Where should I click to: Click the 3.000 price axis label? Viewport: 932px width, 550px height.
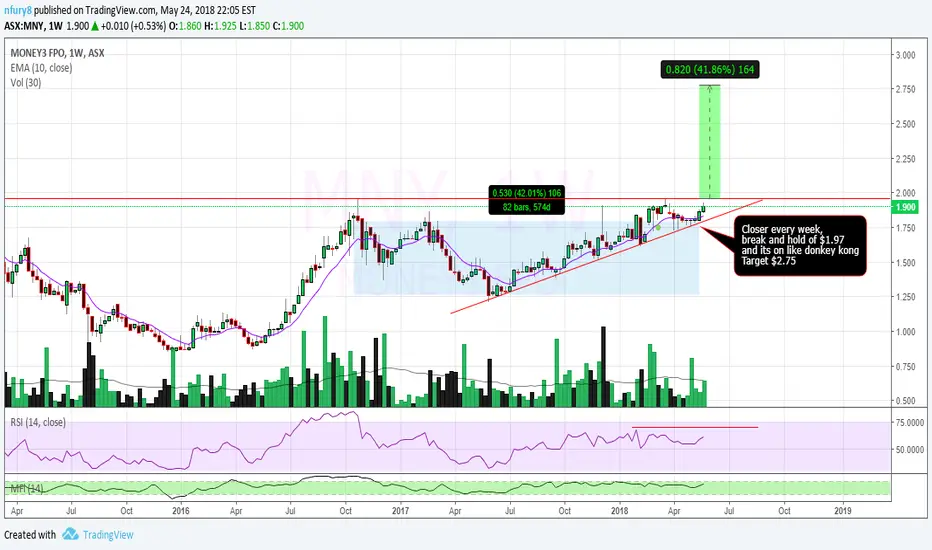click(905, 55)
